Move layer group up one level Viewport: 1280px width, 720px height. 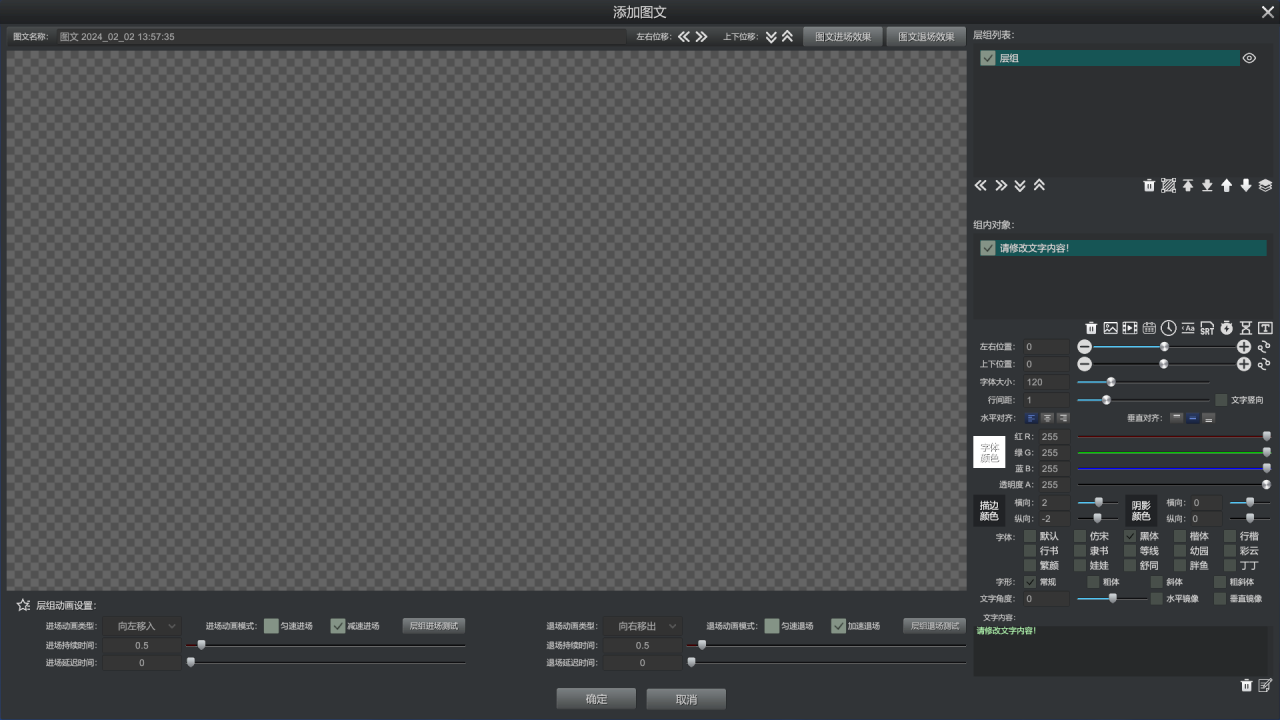click(1227, 185)
